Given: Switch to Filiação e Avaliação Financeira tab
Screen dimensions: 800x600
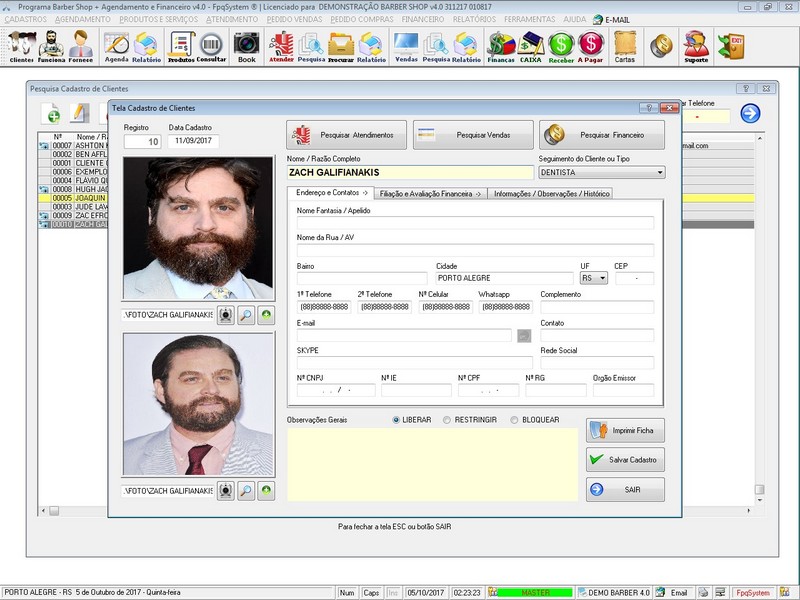Looking at the screenshot, I should coord(430,194).
